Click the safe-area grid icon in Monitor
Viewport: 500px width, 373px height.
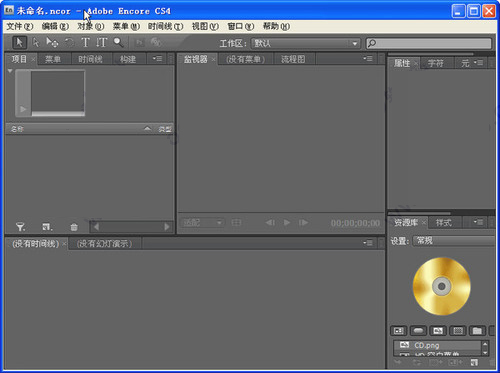236,222
